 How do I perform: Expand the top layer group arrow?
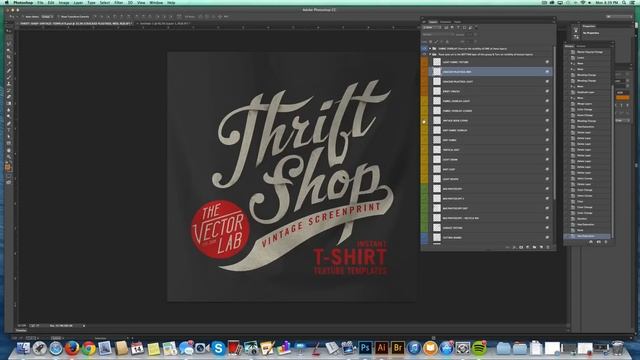tap(430, 49)
